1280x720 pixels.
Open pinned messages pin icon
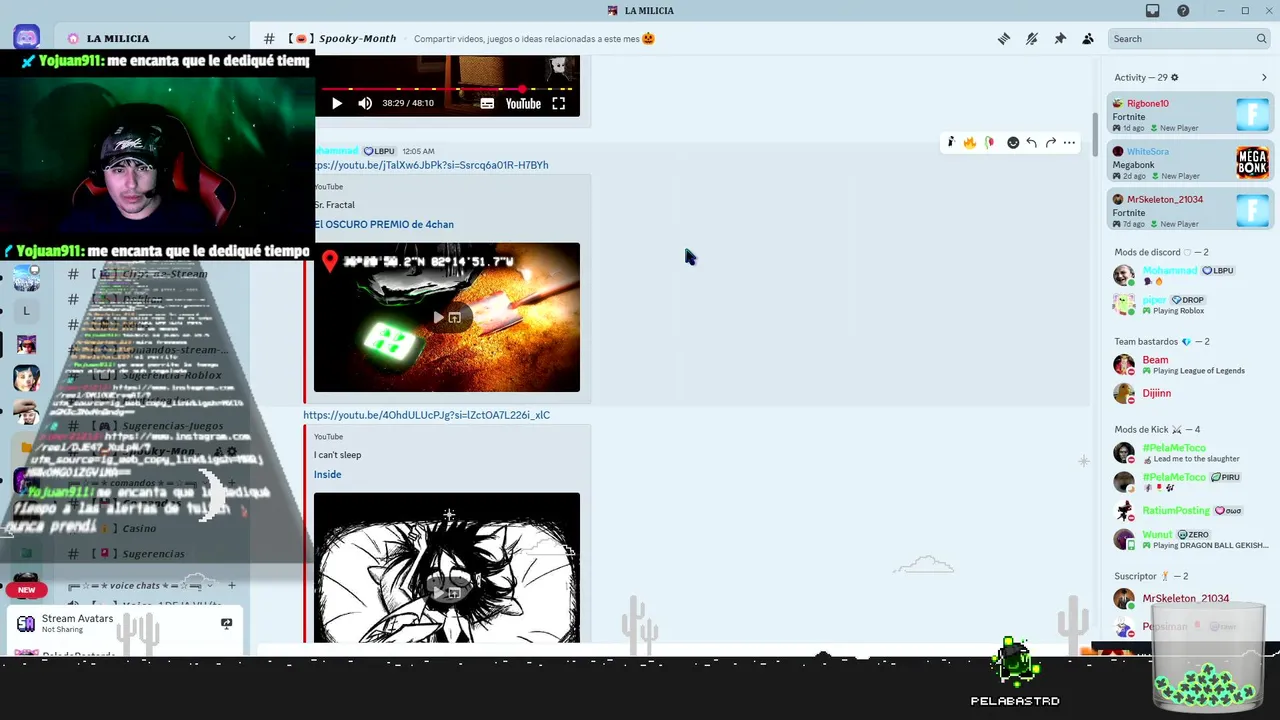1060,39
